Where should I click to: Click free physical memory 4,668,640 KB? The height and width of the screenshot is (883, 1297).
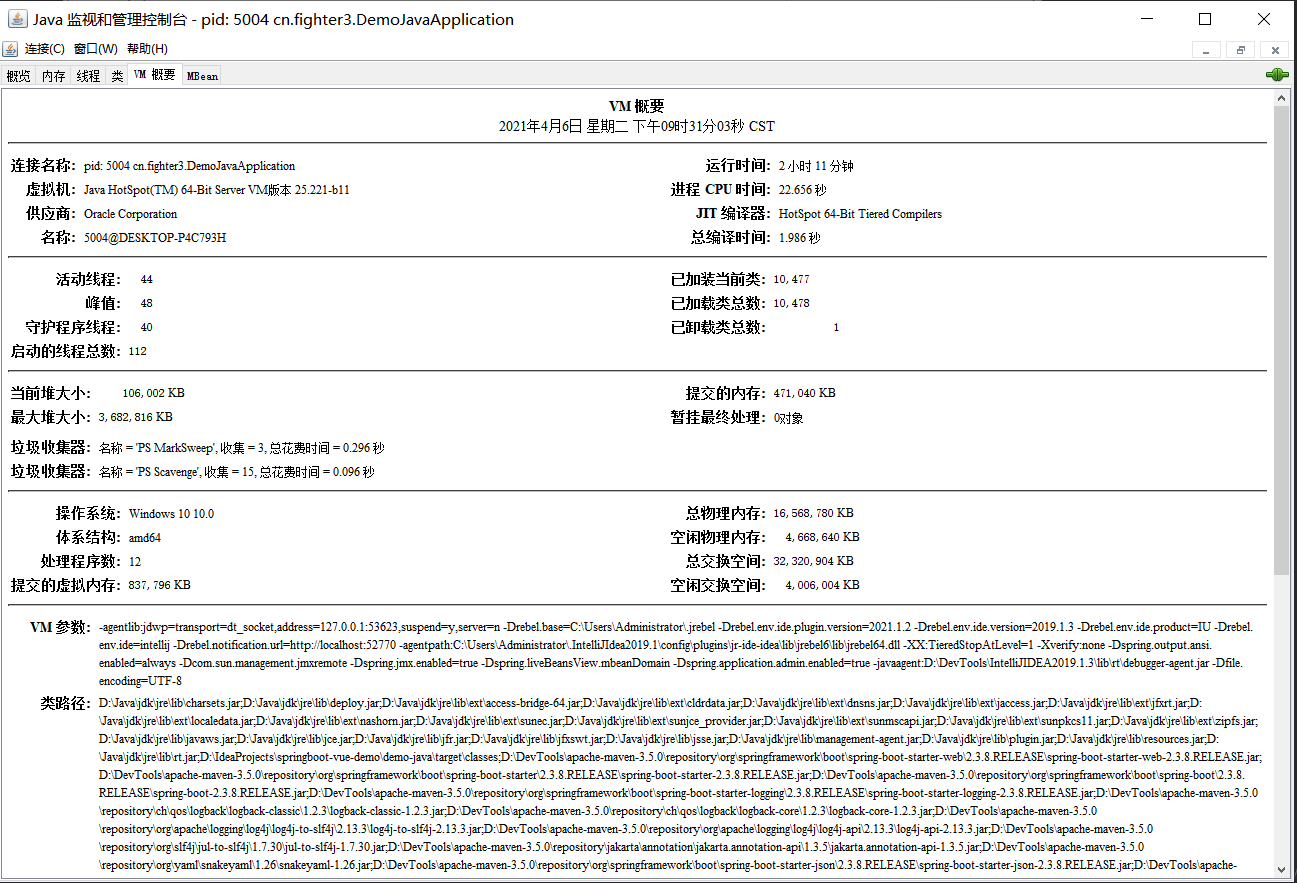[822, 538]
